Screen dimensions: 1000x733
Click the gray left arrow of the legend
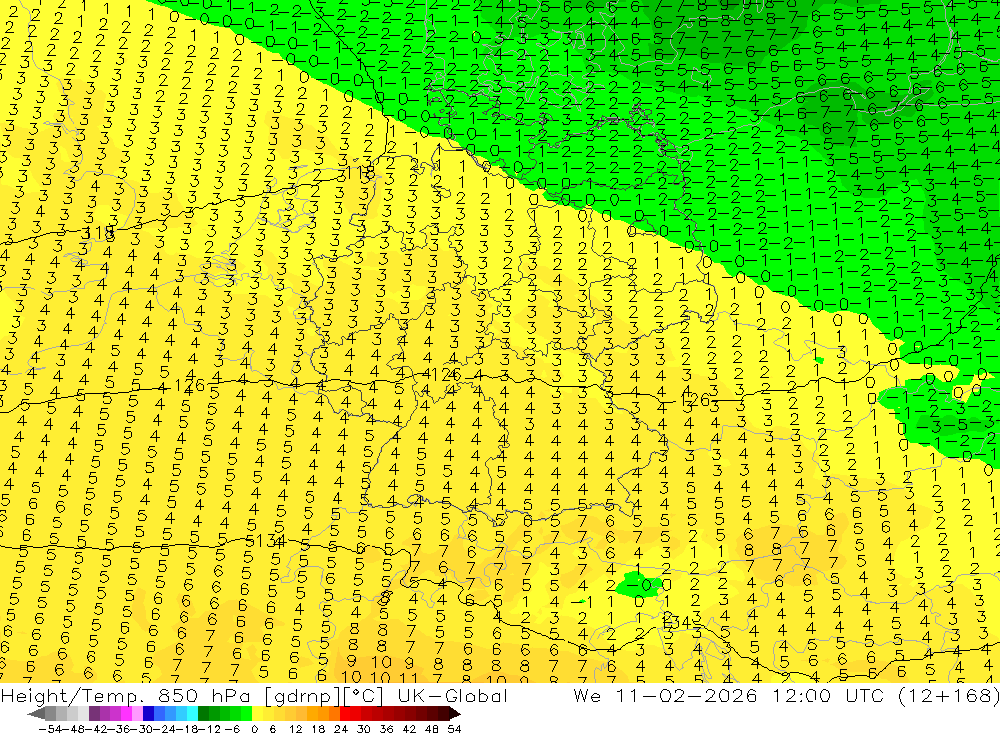[37, 714]
